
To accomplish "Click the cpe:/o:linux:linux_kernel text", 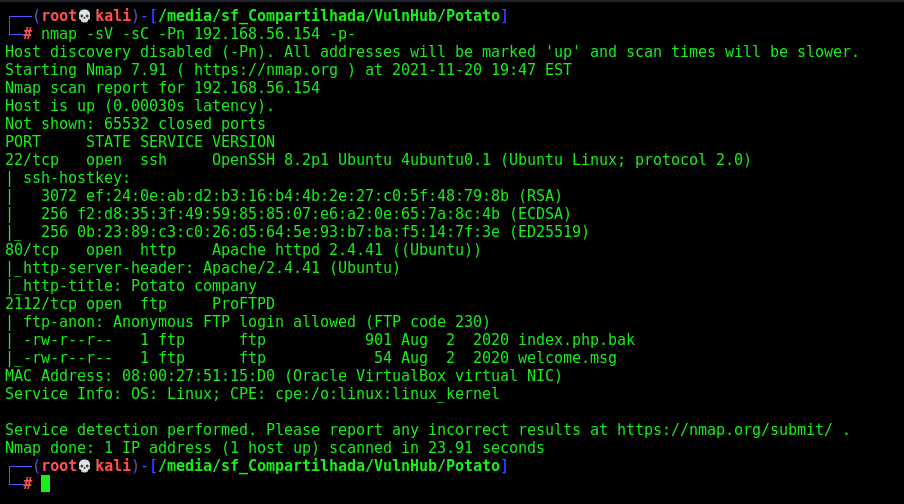I will pyautogui.click(x=387, y=394).
